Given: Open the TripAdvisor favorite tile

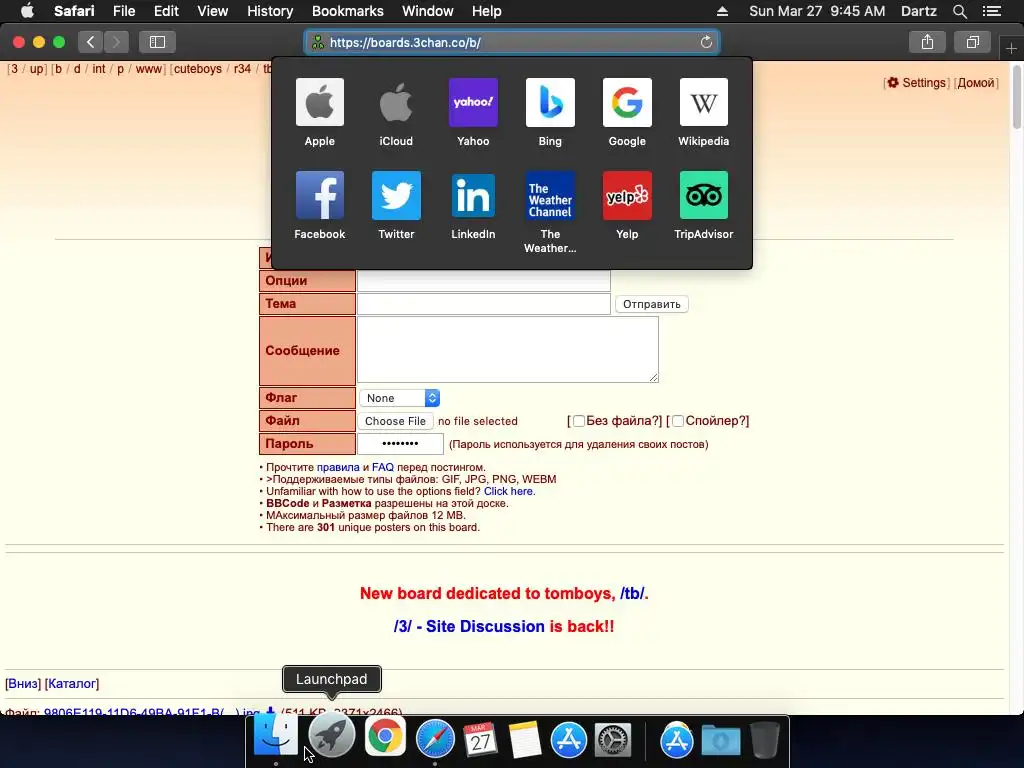Looking at the screenshot, I should tap(703, 195).
